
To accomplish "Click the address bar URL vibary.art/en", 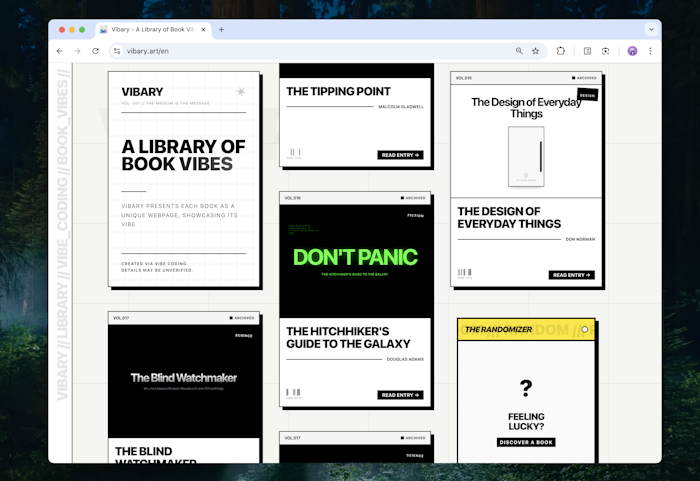I will click(148, 51).
